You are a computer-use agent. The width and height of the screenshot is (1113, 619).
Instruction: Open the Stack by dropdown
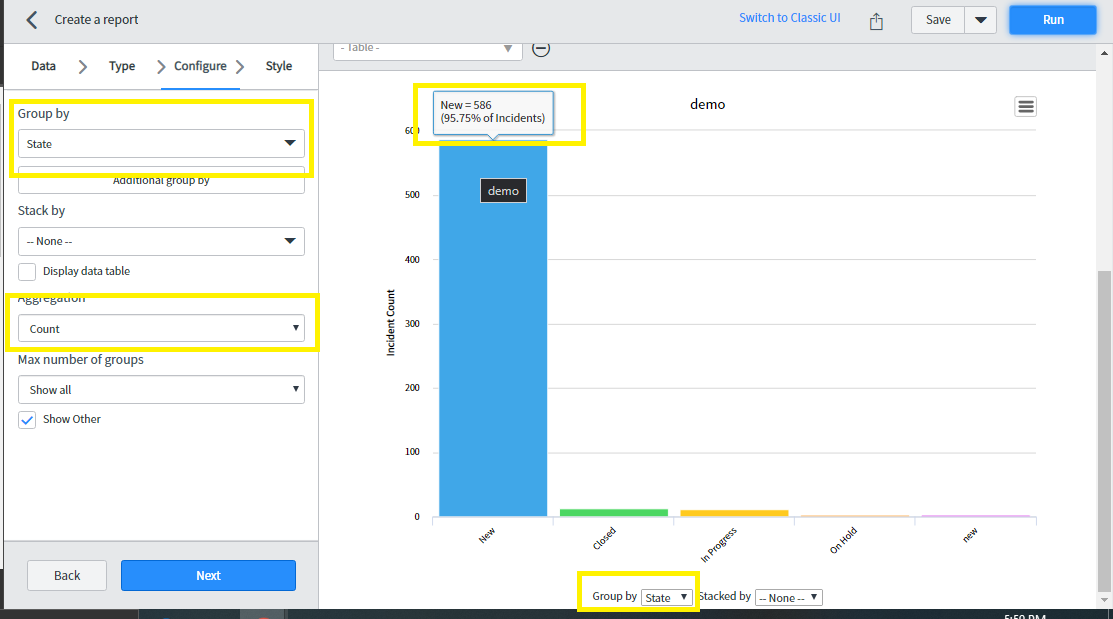(x=160, y=241)
